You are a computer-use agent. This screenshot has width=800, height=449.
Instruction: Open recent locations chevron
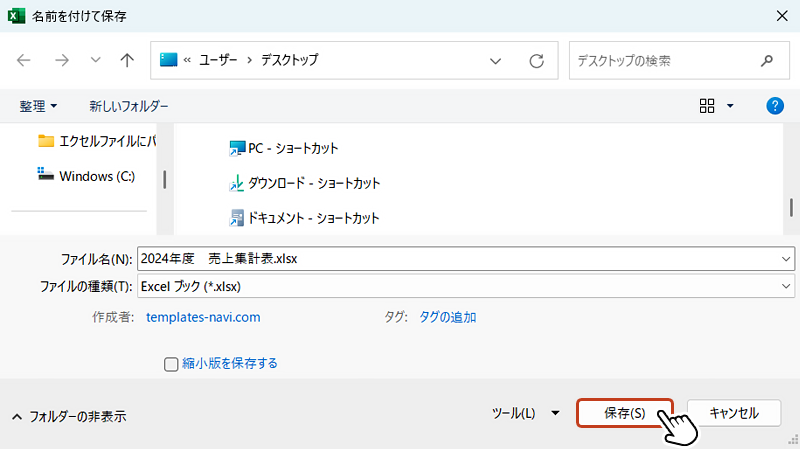click(95, 60)
